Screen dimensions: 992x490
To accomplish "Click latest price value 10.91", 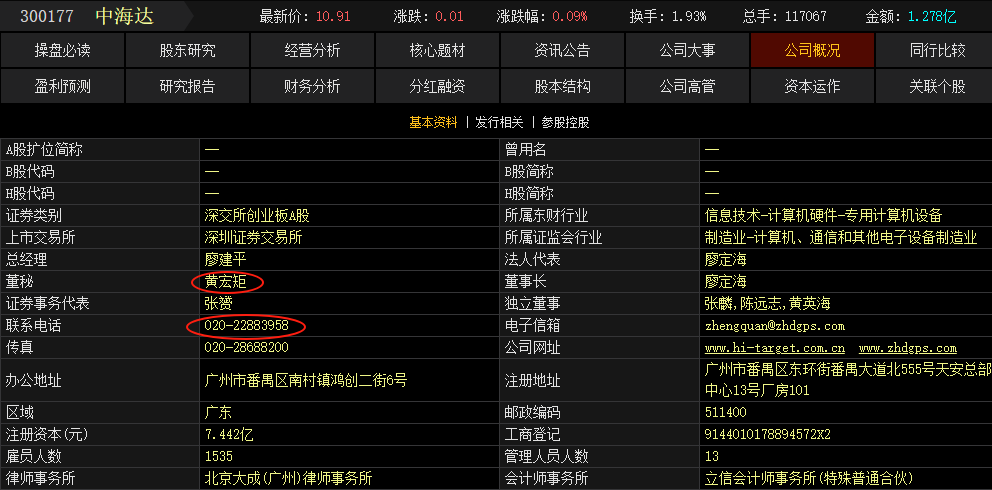I will coord(333,16).
